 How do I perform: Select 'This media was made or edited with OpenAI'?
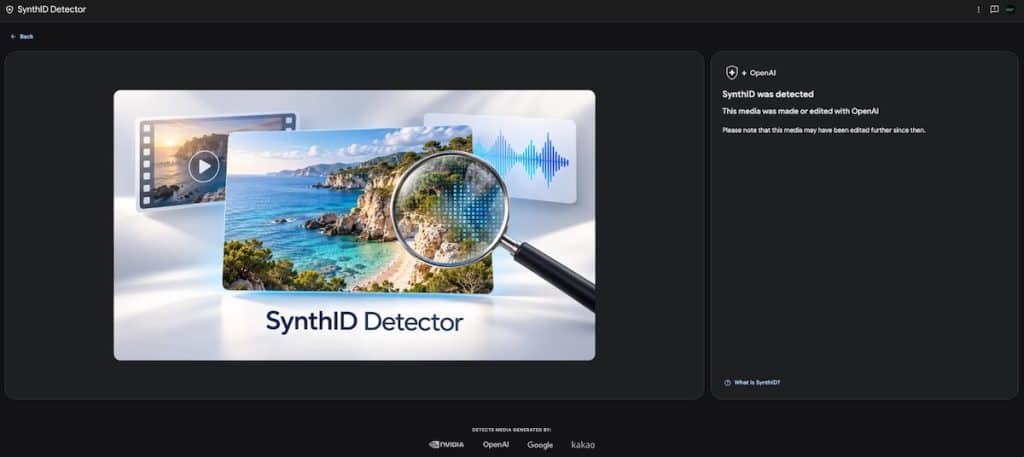coord(800,112)
